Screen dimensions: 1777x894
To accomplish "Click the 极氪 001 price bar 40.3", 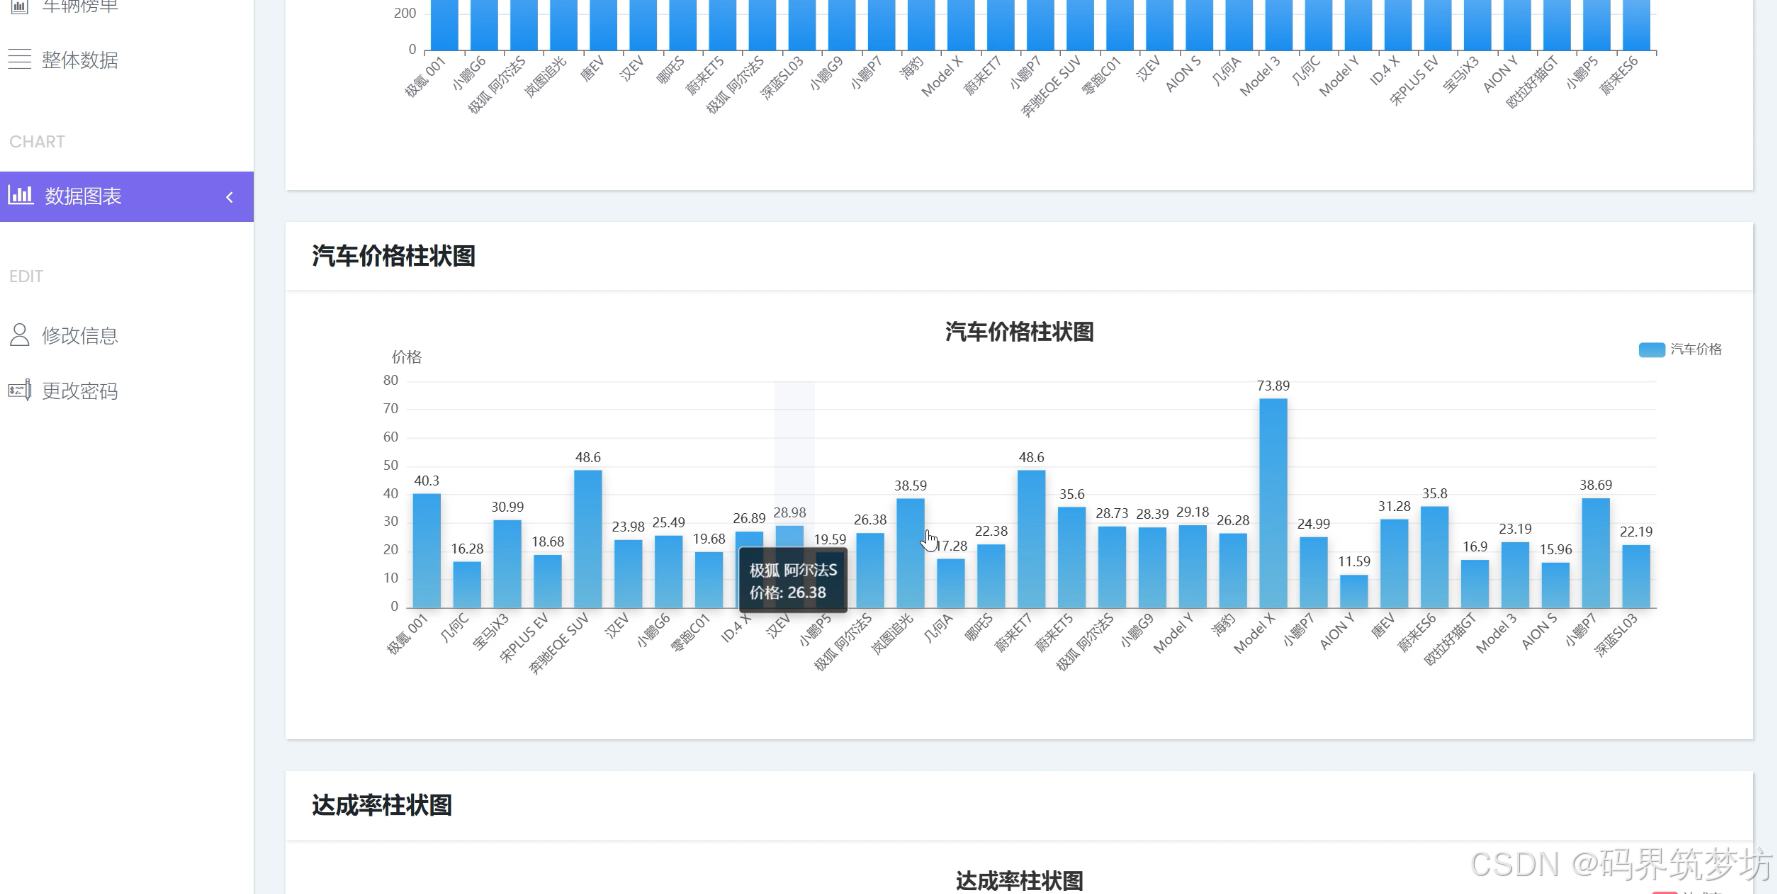I will click(427, 551).
